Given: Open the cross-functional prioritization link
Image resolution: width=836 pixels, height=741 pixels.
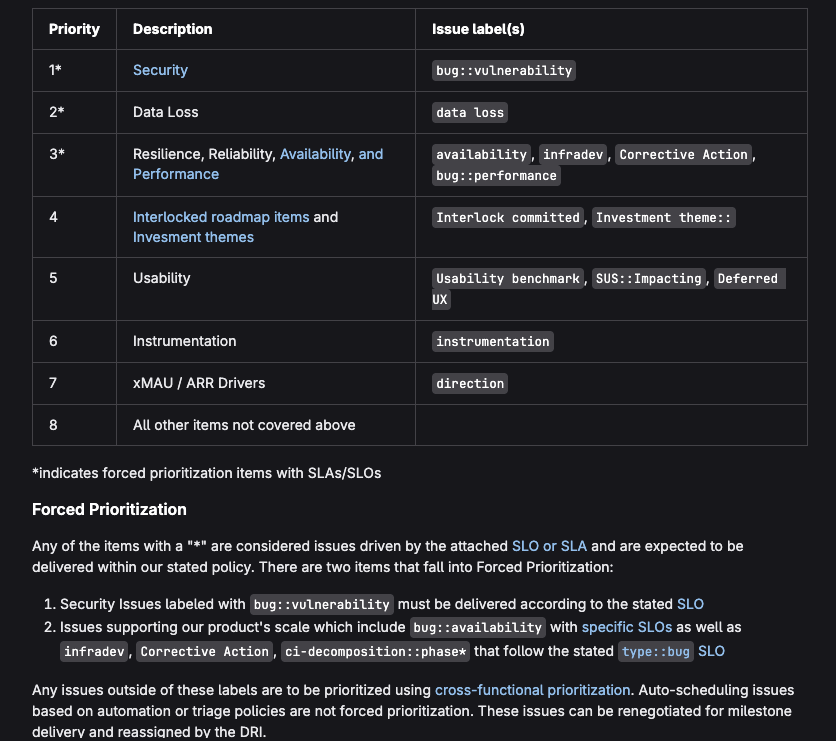Looking at the screenshot, I should [533, 690].
